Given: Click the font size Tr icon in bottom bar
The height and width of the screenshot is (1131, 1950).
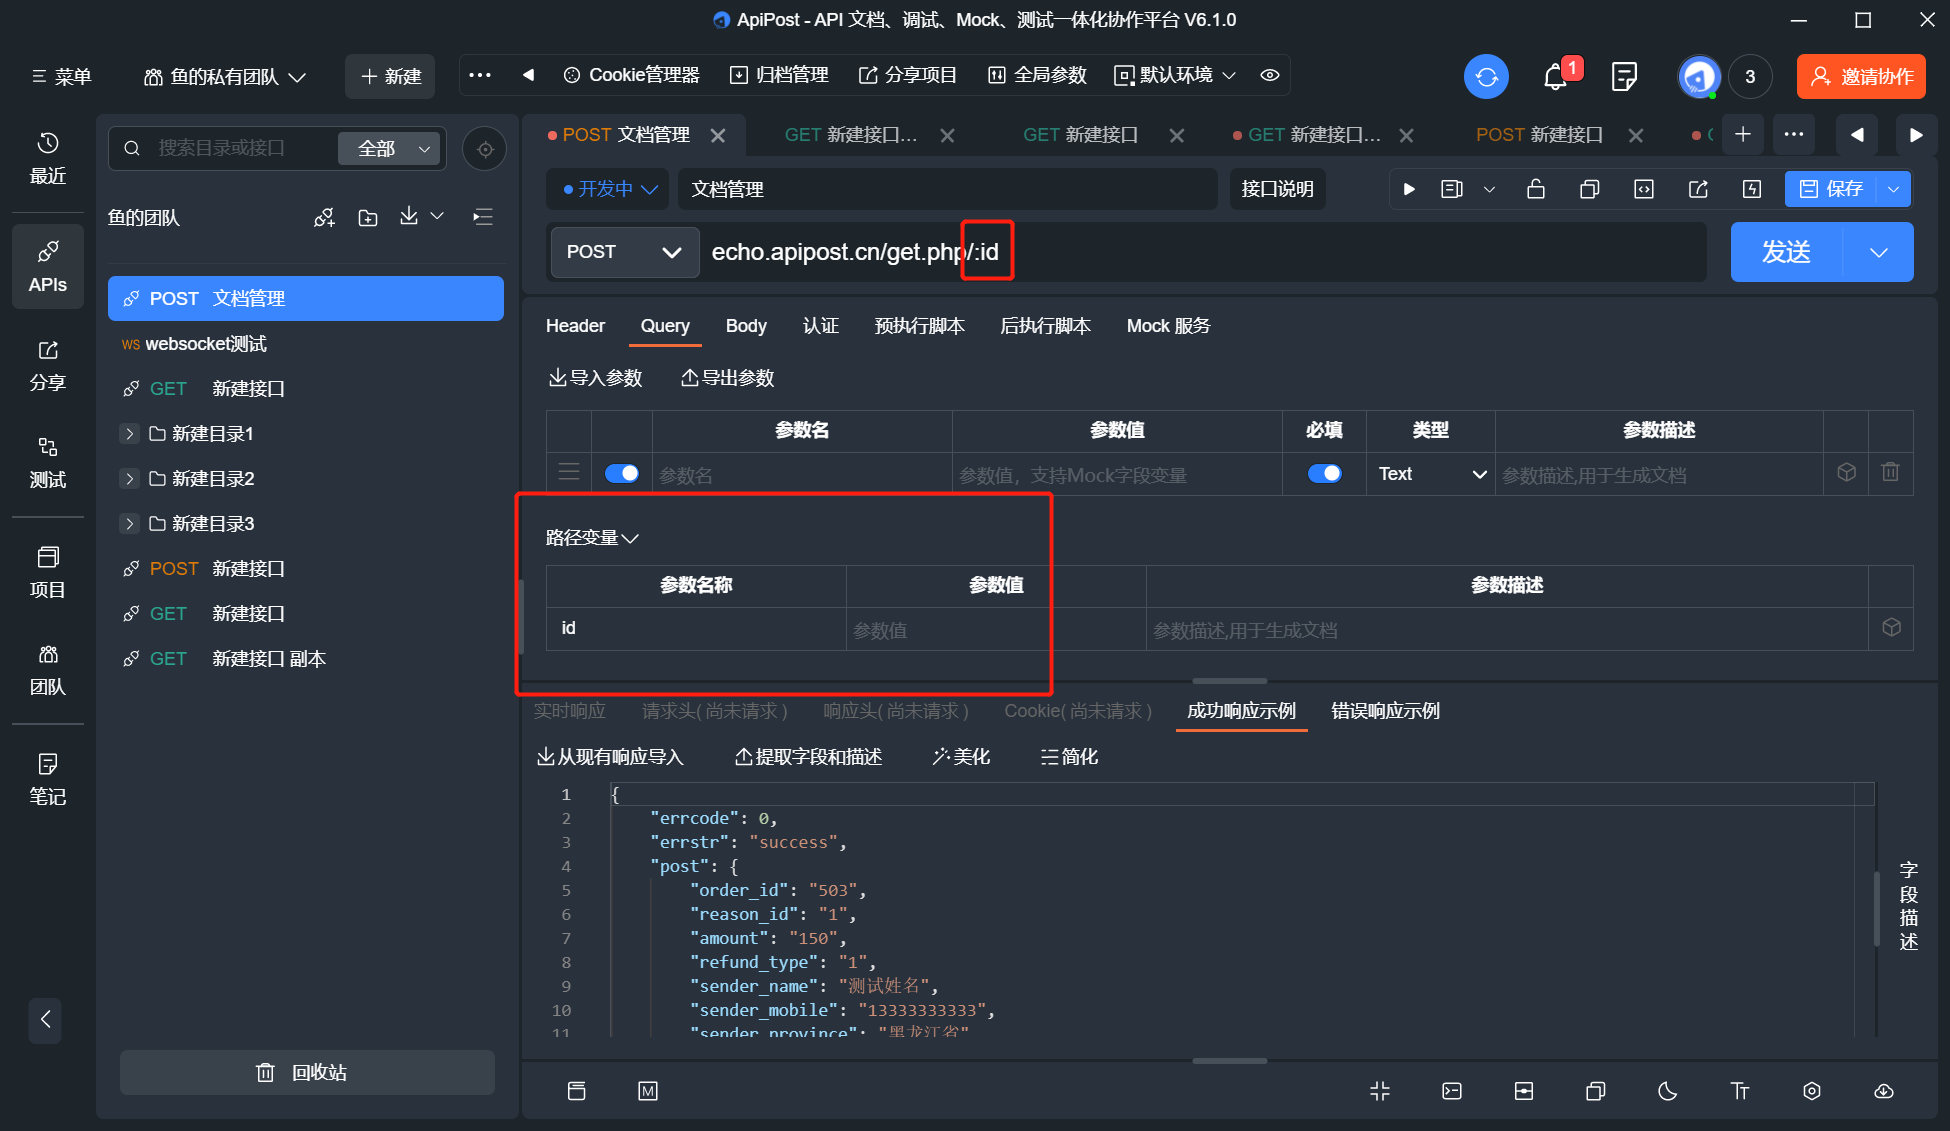Looking at the screenshot, I should pos(1740,1091).
